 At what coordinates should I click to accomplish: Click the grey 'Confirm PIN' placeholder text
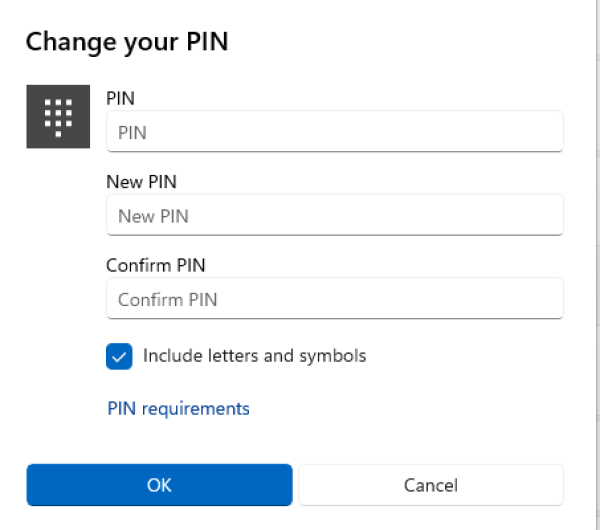[x=168, y=300]
